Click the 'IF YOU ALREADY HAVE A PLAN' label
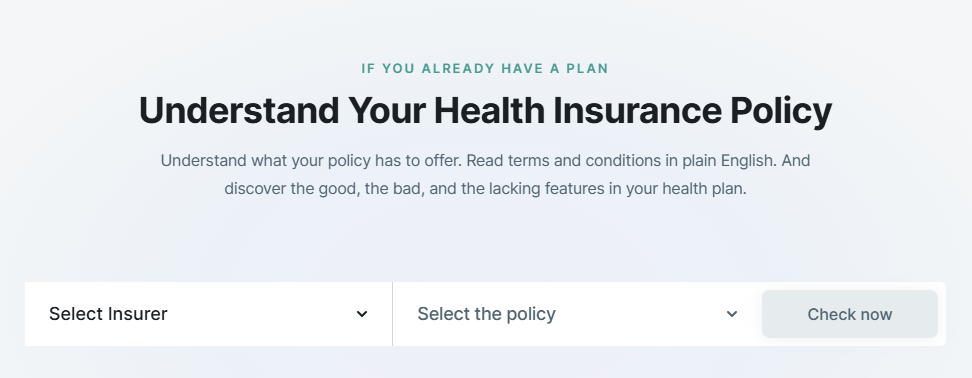972x378 pixels. [485, 68]
